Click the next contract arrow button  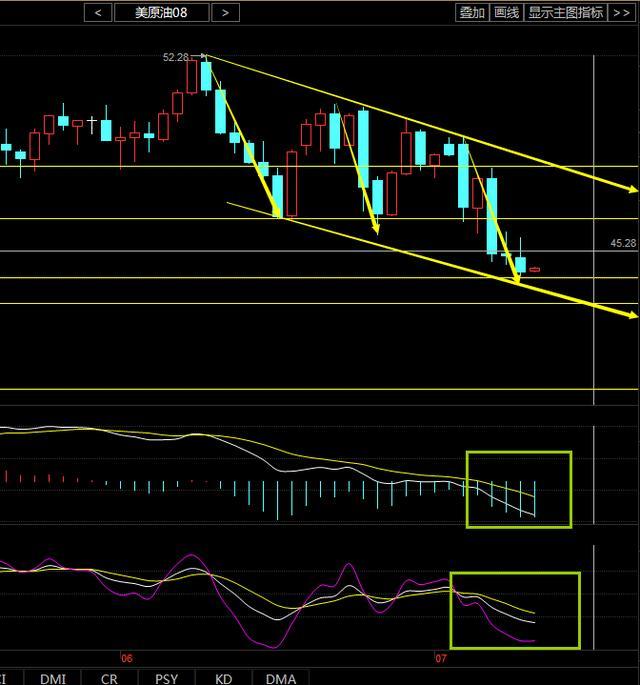pyautogui.click(x=226, y=12)
